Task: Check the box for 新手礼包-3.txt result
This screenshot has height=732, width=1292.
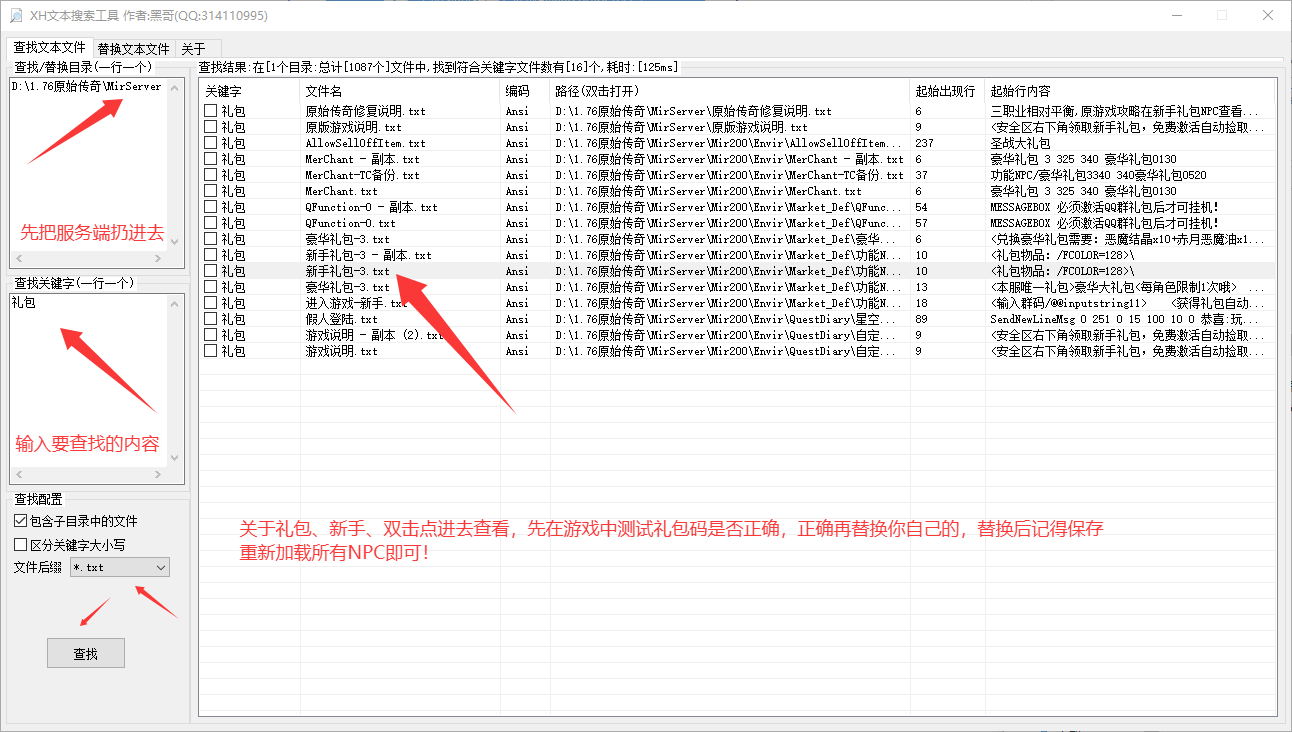Action: [209, 270]
